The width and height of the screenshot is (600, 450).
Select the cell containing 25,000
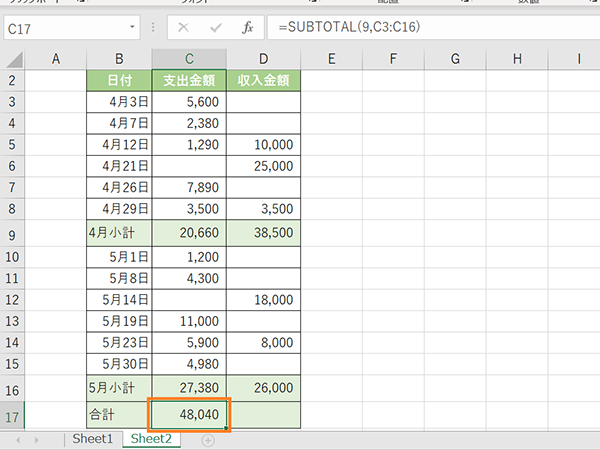[263, 166]
